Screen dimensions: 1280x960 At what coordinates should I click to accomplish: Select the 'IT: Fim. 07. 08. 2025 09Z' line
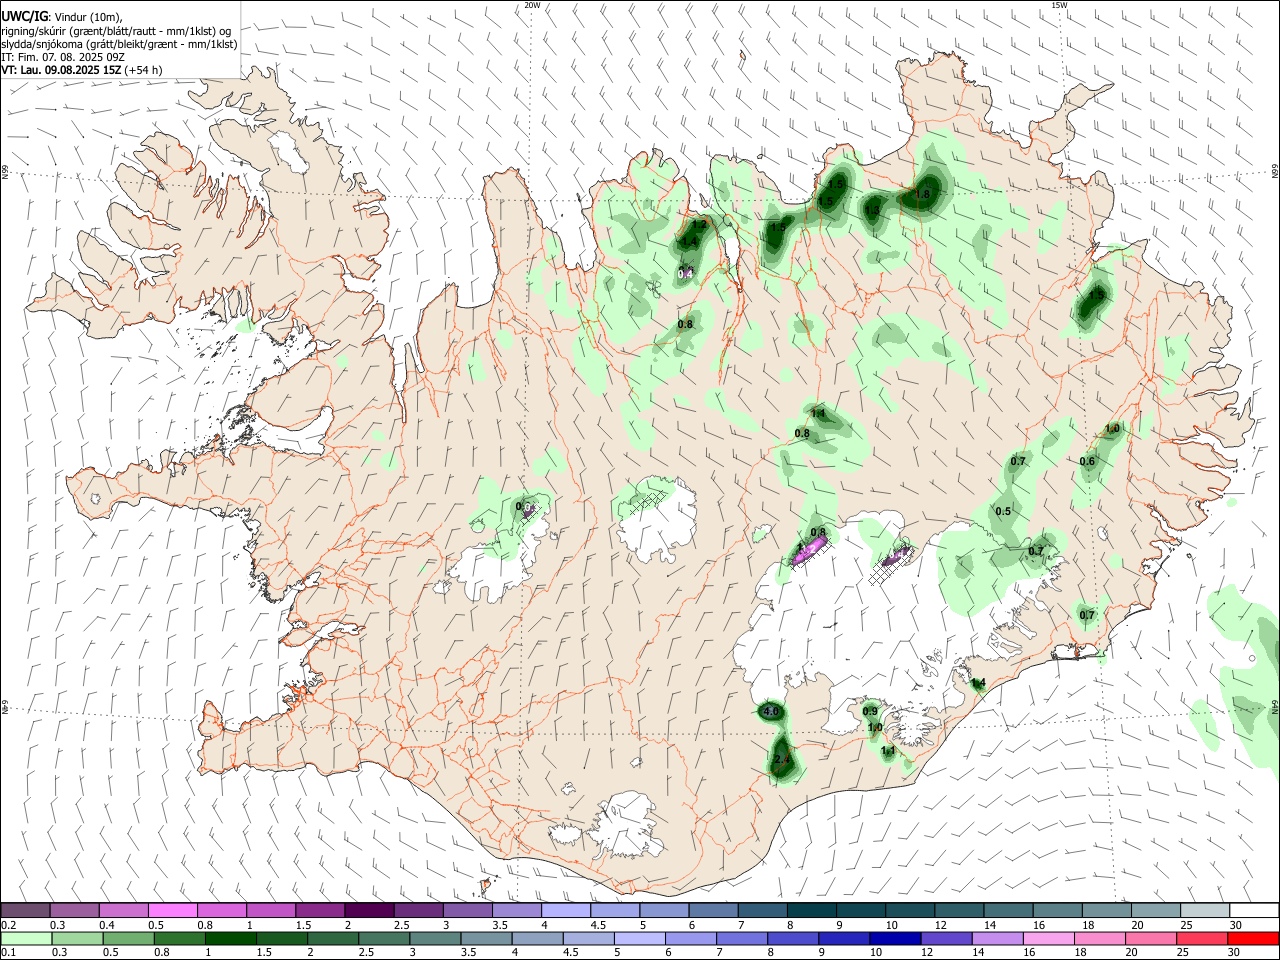63,57
